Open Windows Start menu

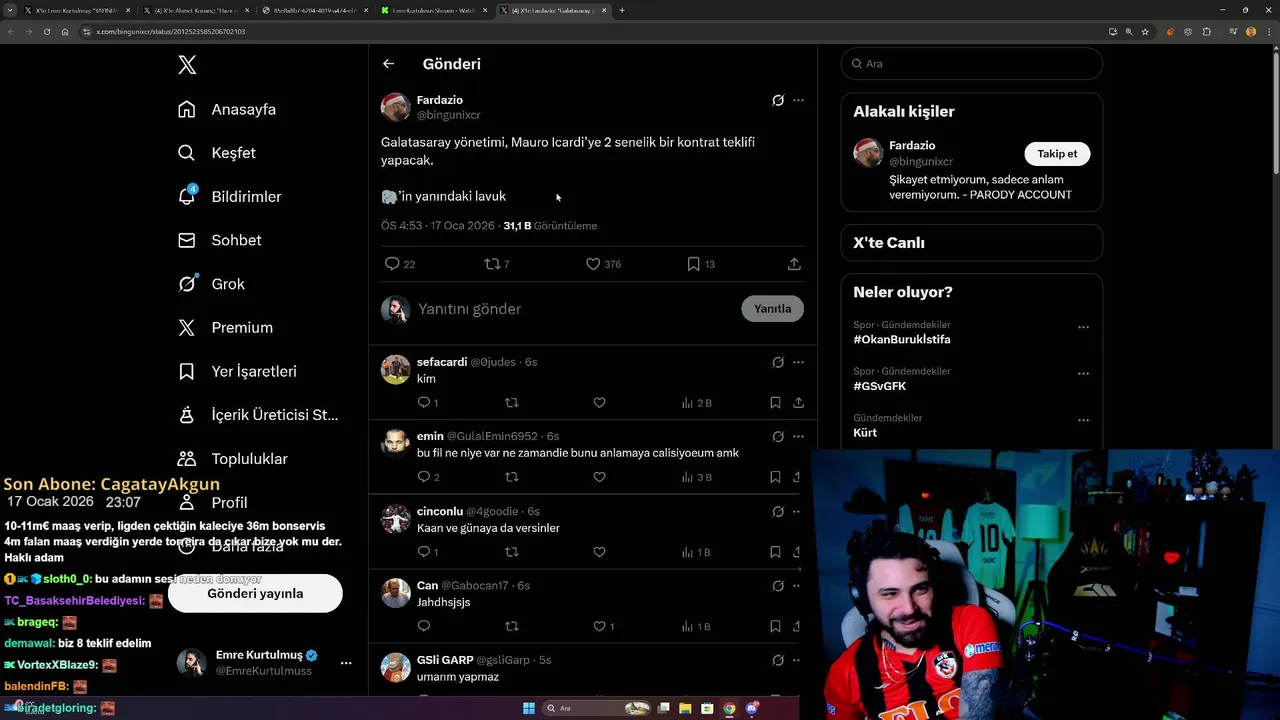529,708
